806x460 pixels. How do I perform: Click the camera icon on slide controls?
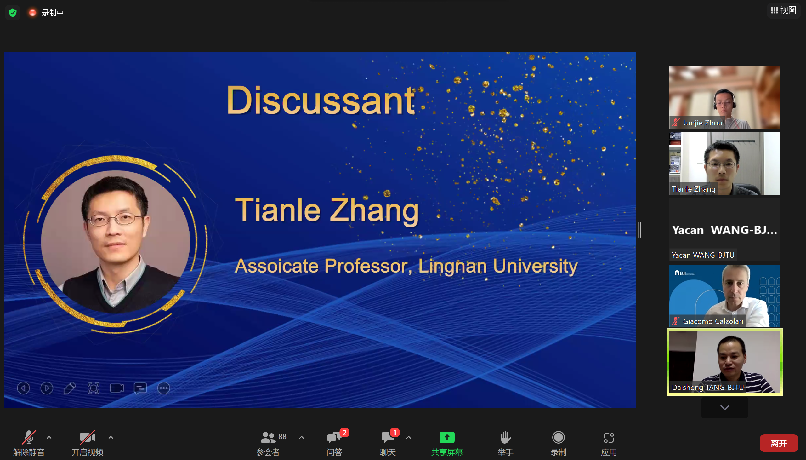coord(117,388)
